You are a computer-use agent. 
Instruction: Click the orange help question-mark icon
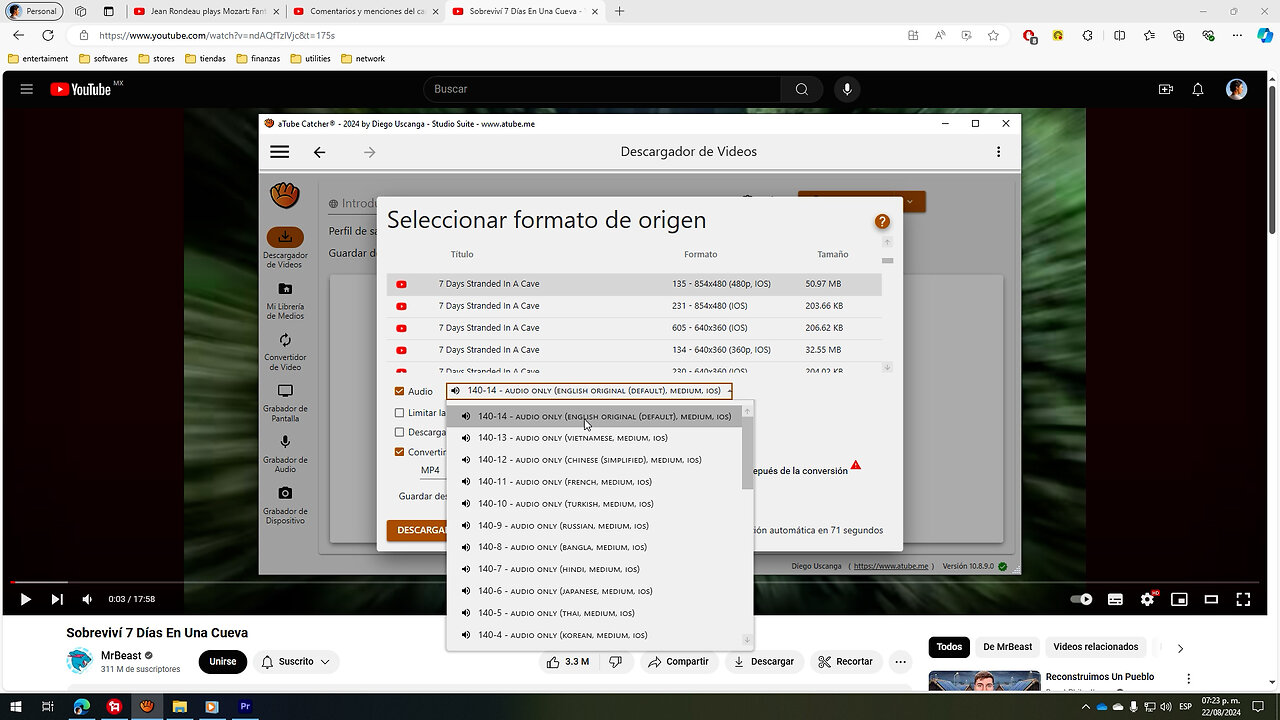(x=882, y=222)
